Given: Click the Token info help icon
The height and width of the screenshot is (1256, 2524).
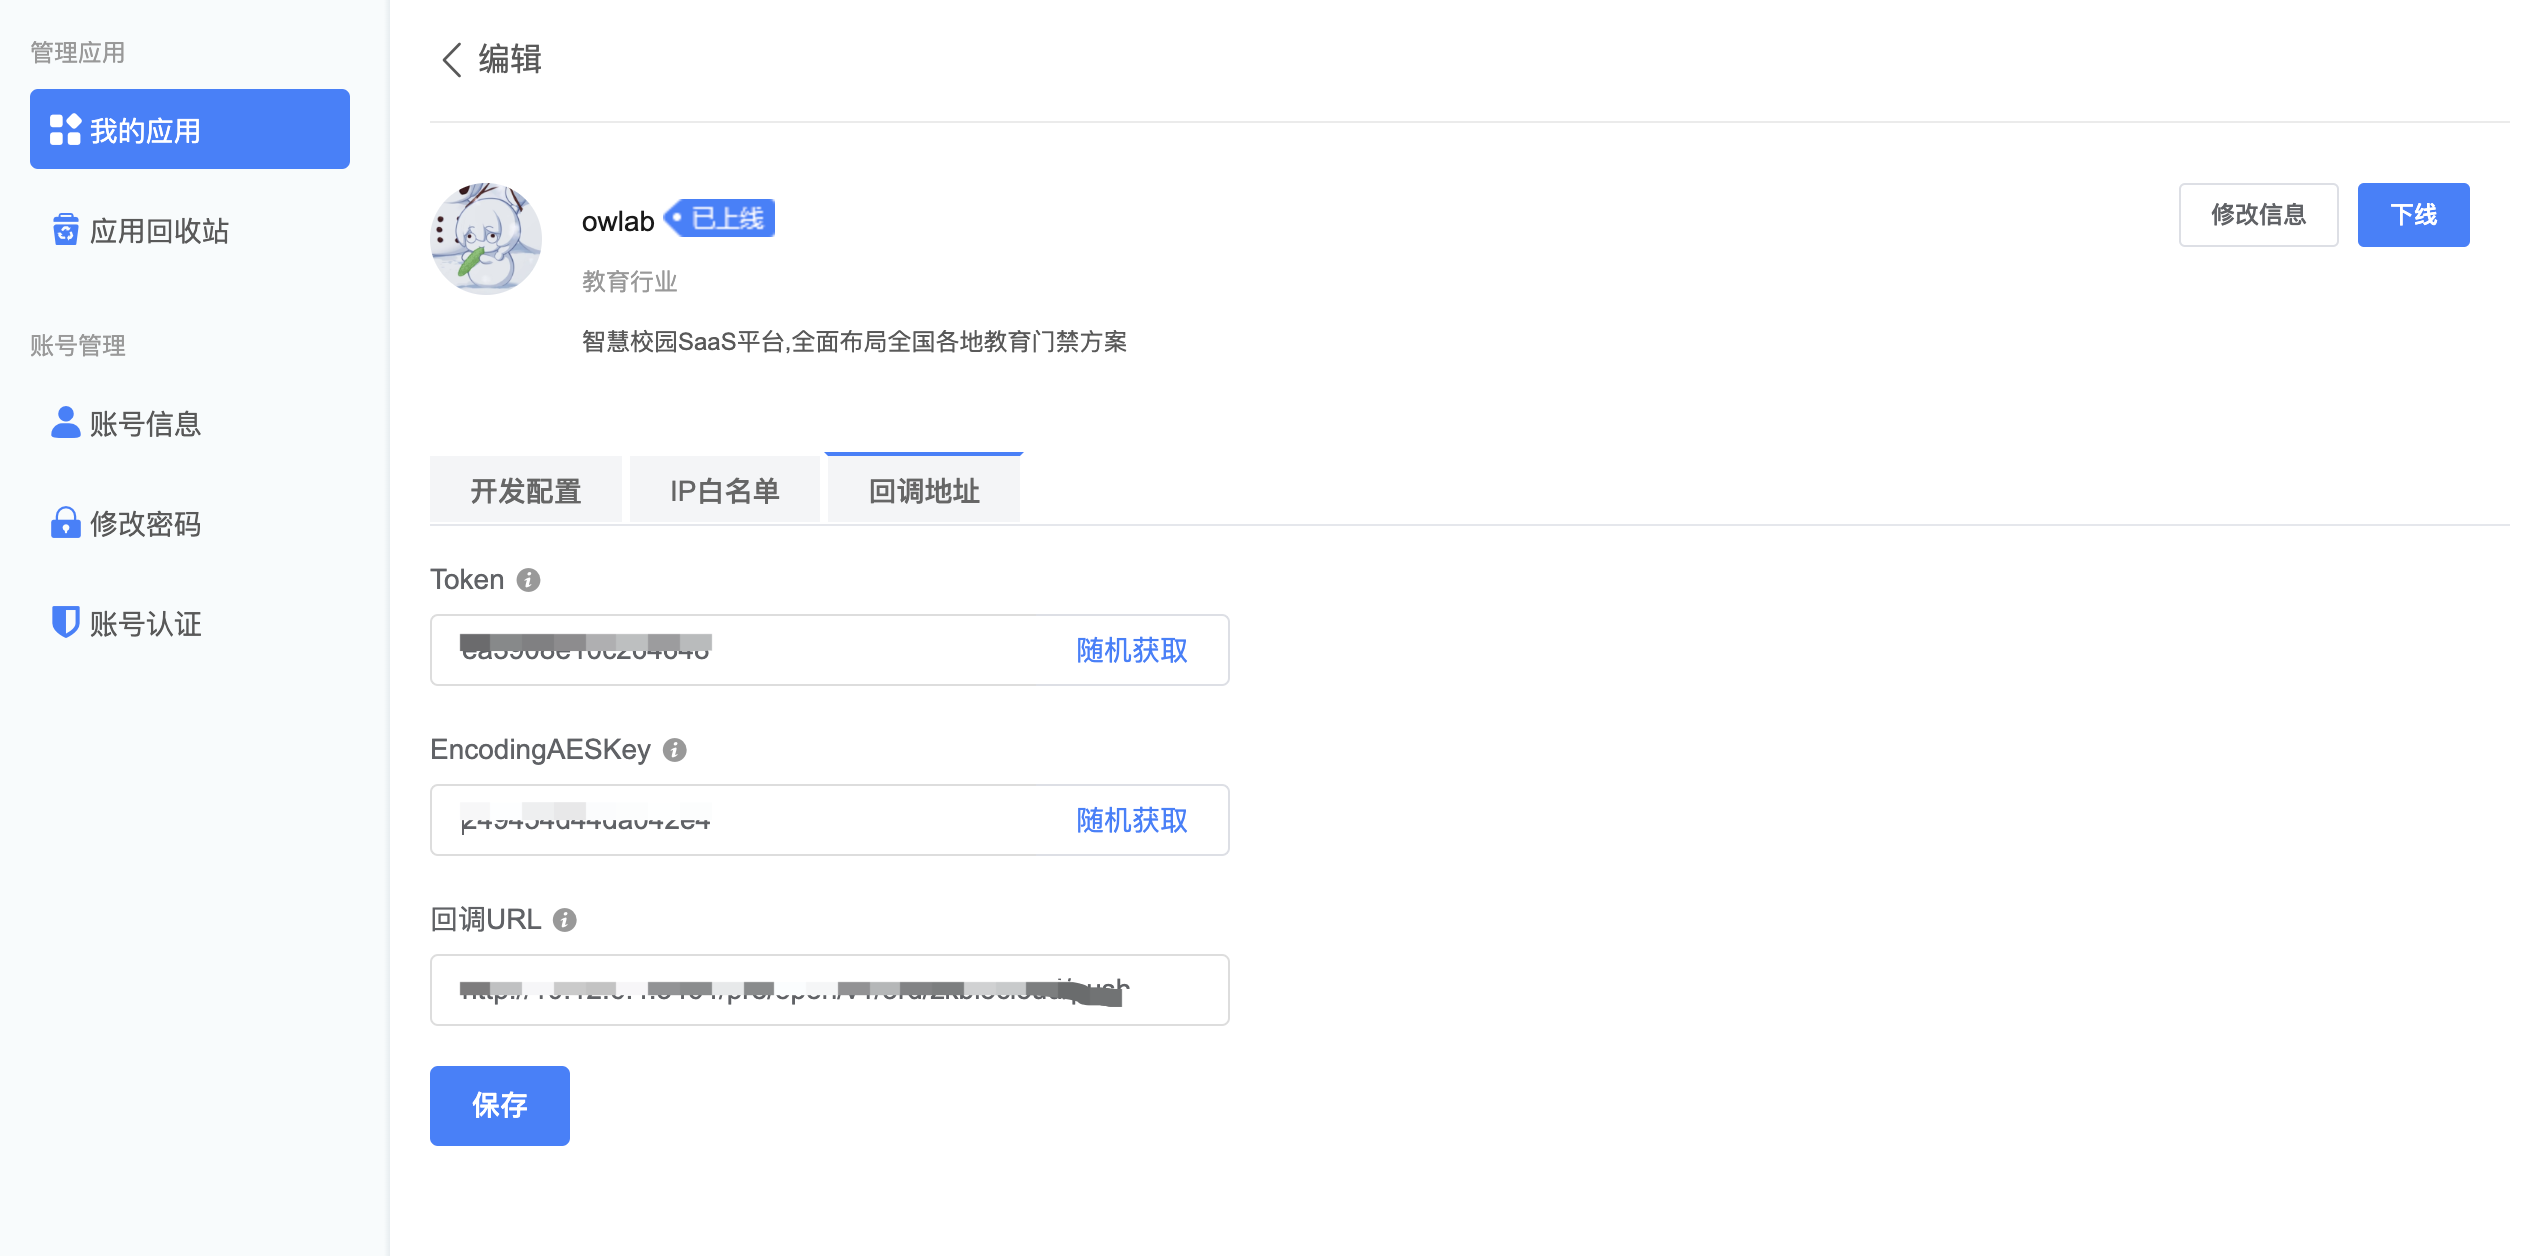Looking at the screenshot, I should point(528,580).
